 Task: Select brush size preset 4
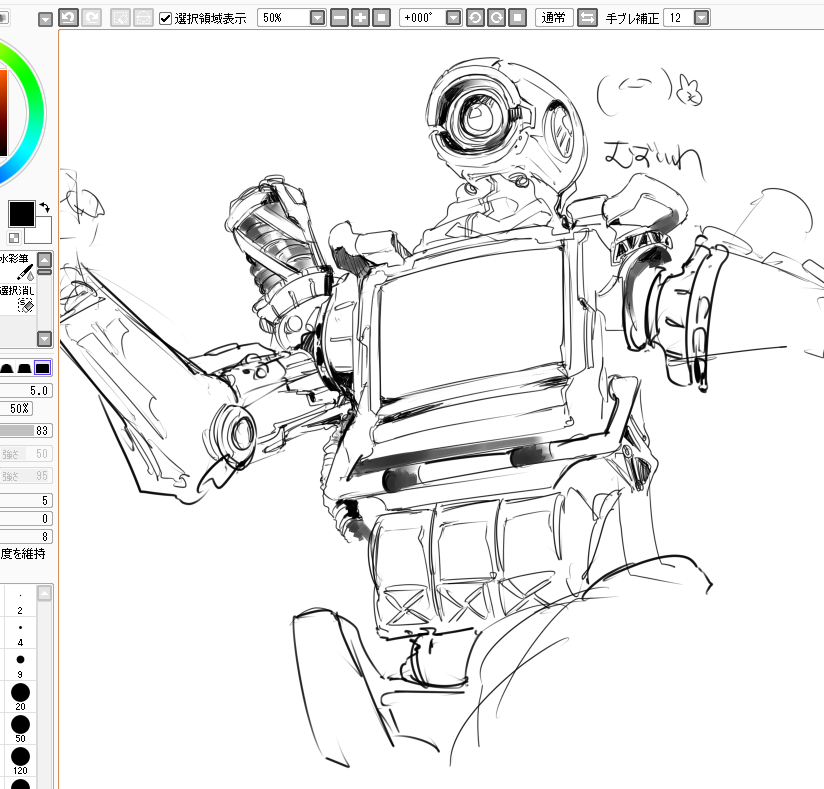(20, 634)
